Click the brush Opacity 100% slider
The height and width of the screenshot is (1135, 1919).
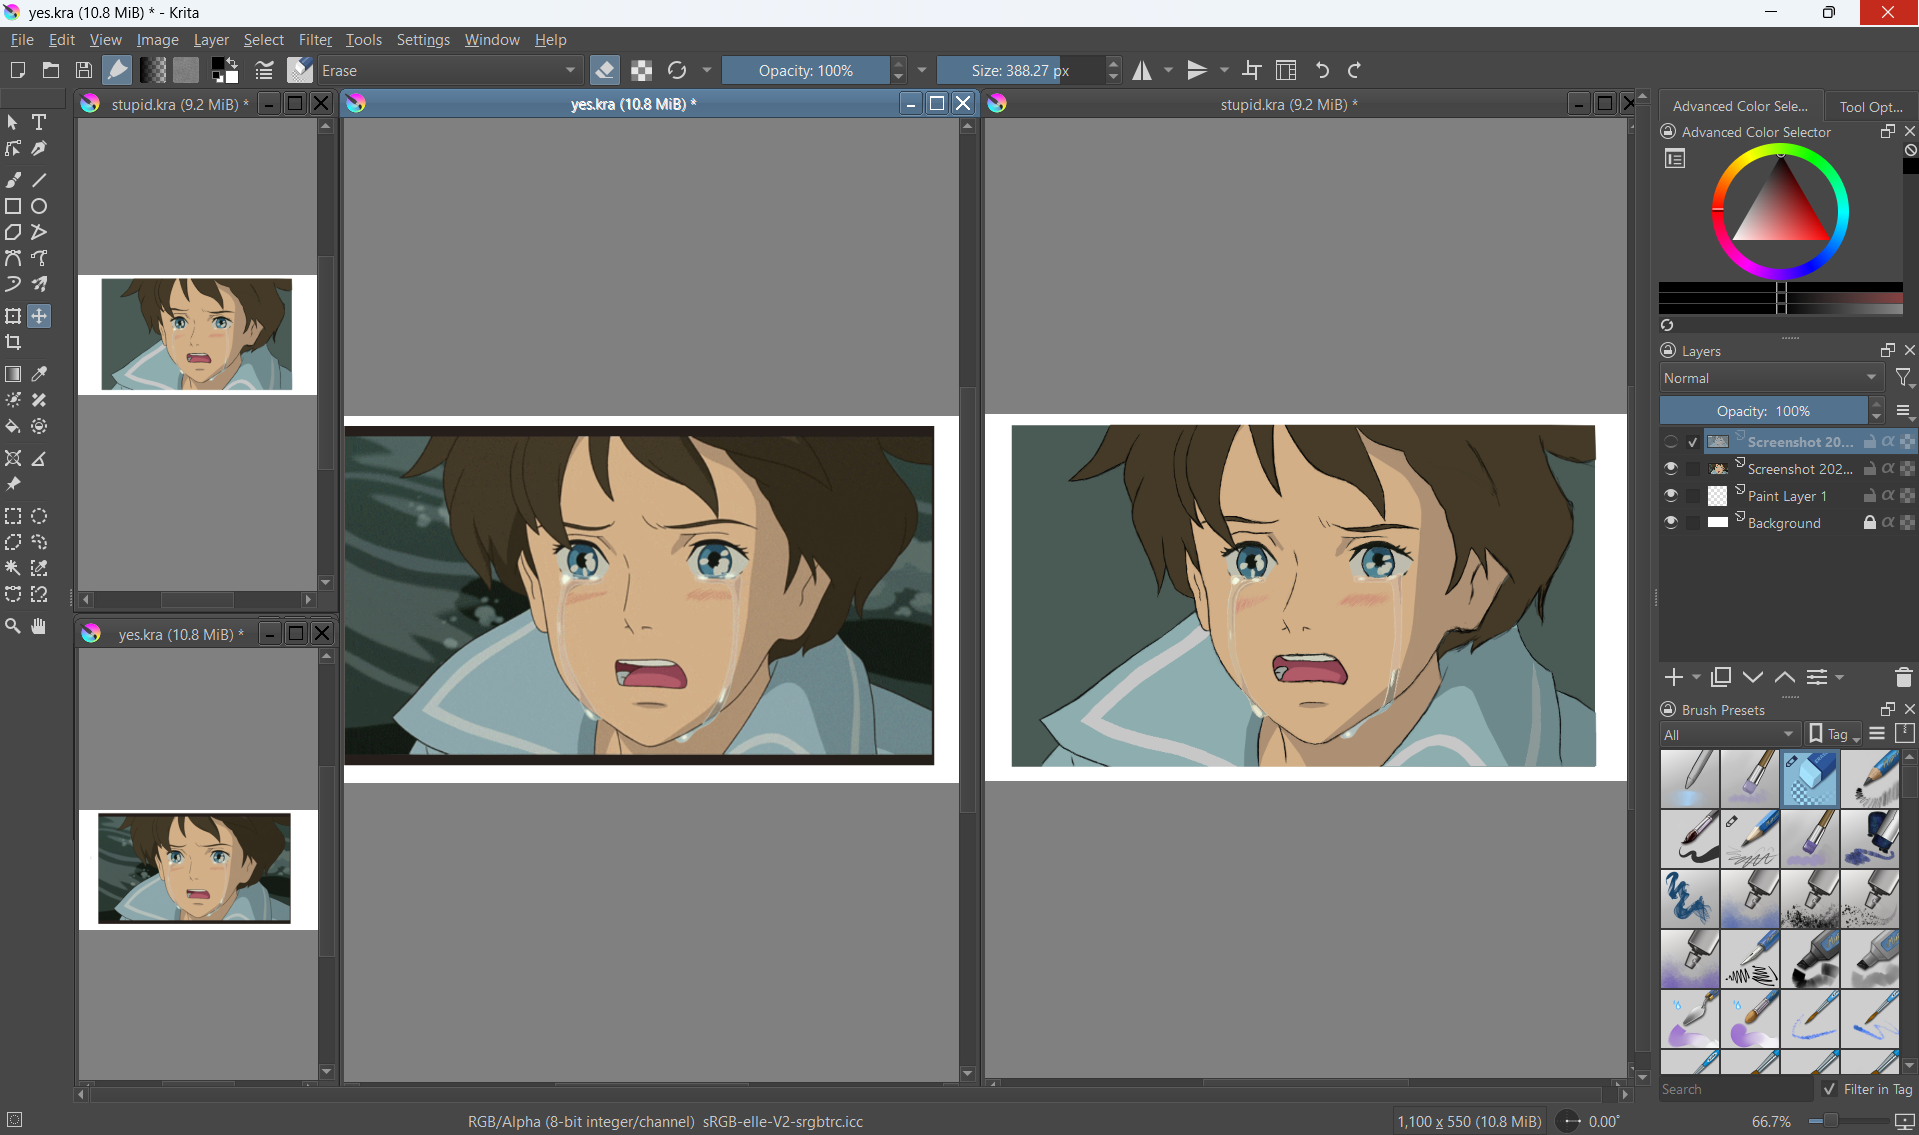tap(805, 70)
